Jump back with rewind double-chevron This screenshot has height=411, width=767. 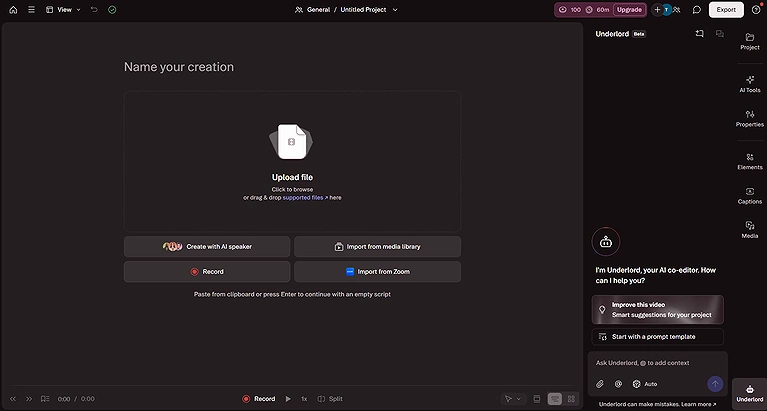[13, 399]
